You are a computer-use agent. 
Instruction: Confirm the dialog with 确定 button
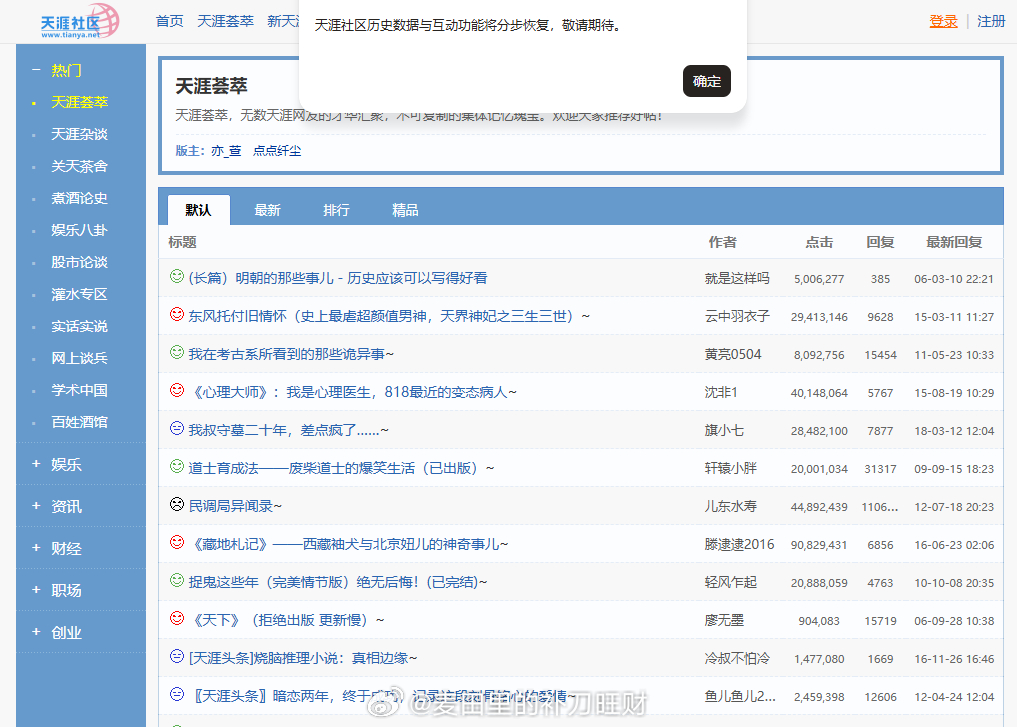pos(707,81)
